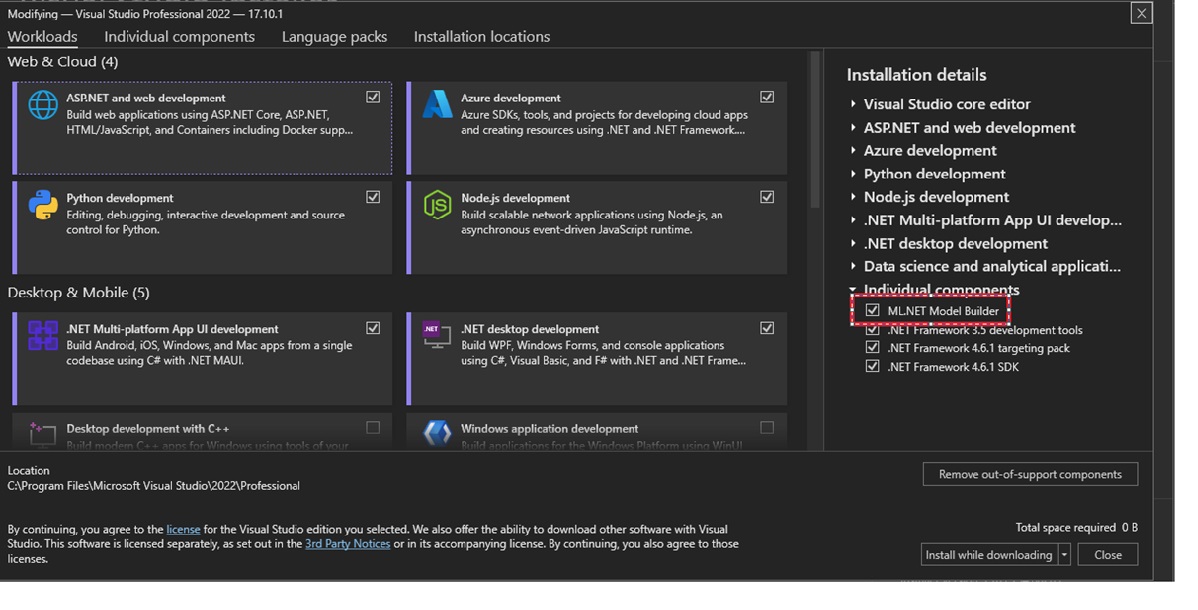Image resolution: width=1198 pixels, height=610 pixels.
Task: Click Remove out-of-support components button
Action: [x=1030, y=475]
